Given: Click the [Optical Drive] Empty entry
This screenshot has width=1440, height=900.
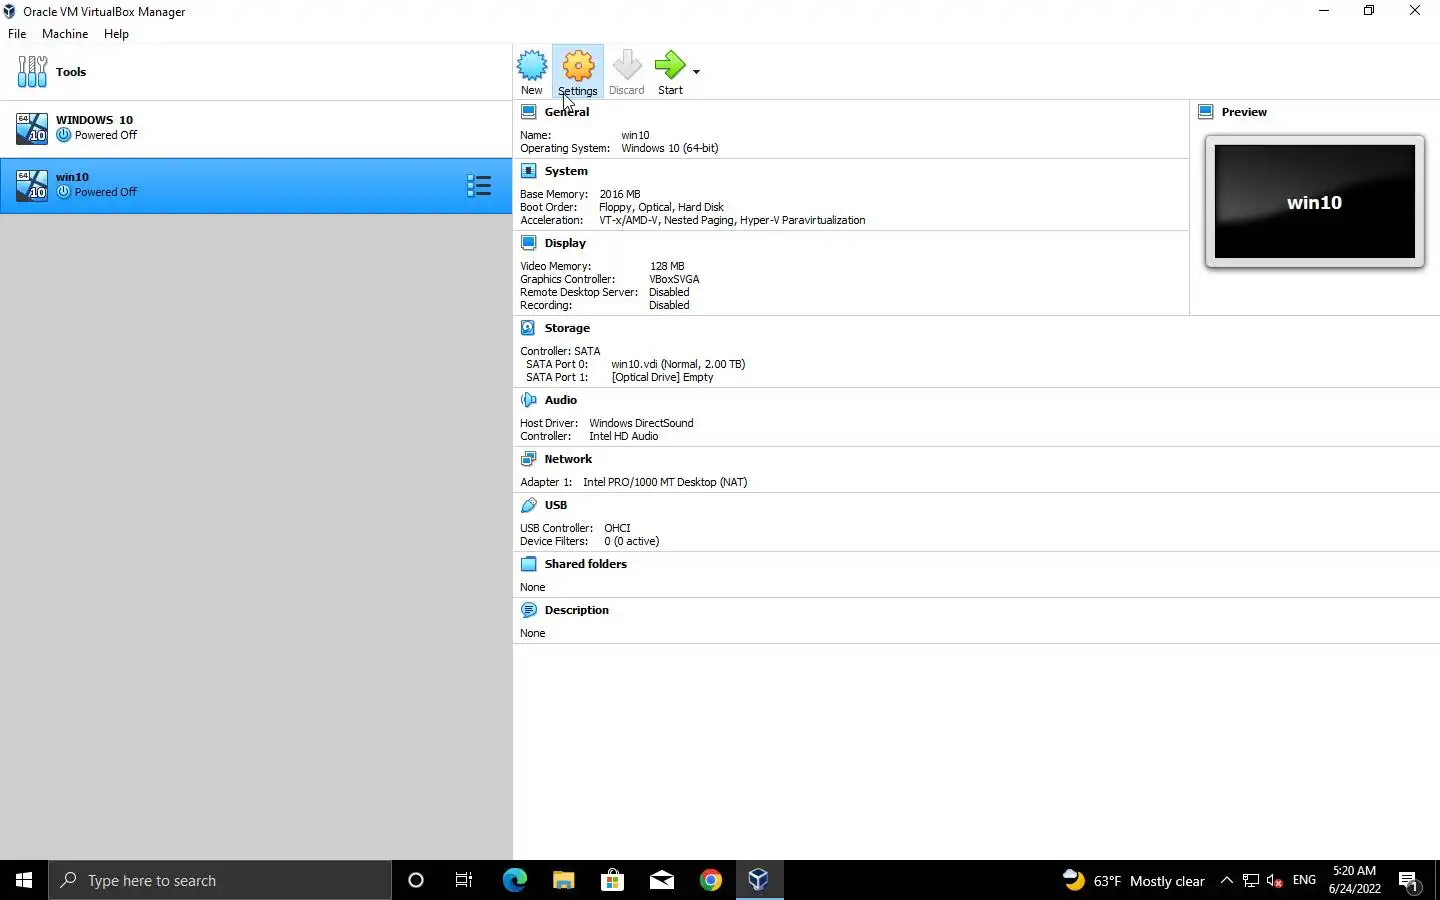Looking at the screenshot, I should pos(662,377).
